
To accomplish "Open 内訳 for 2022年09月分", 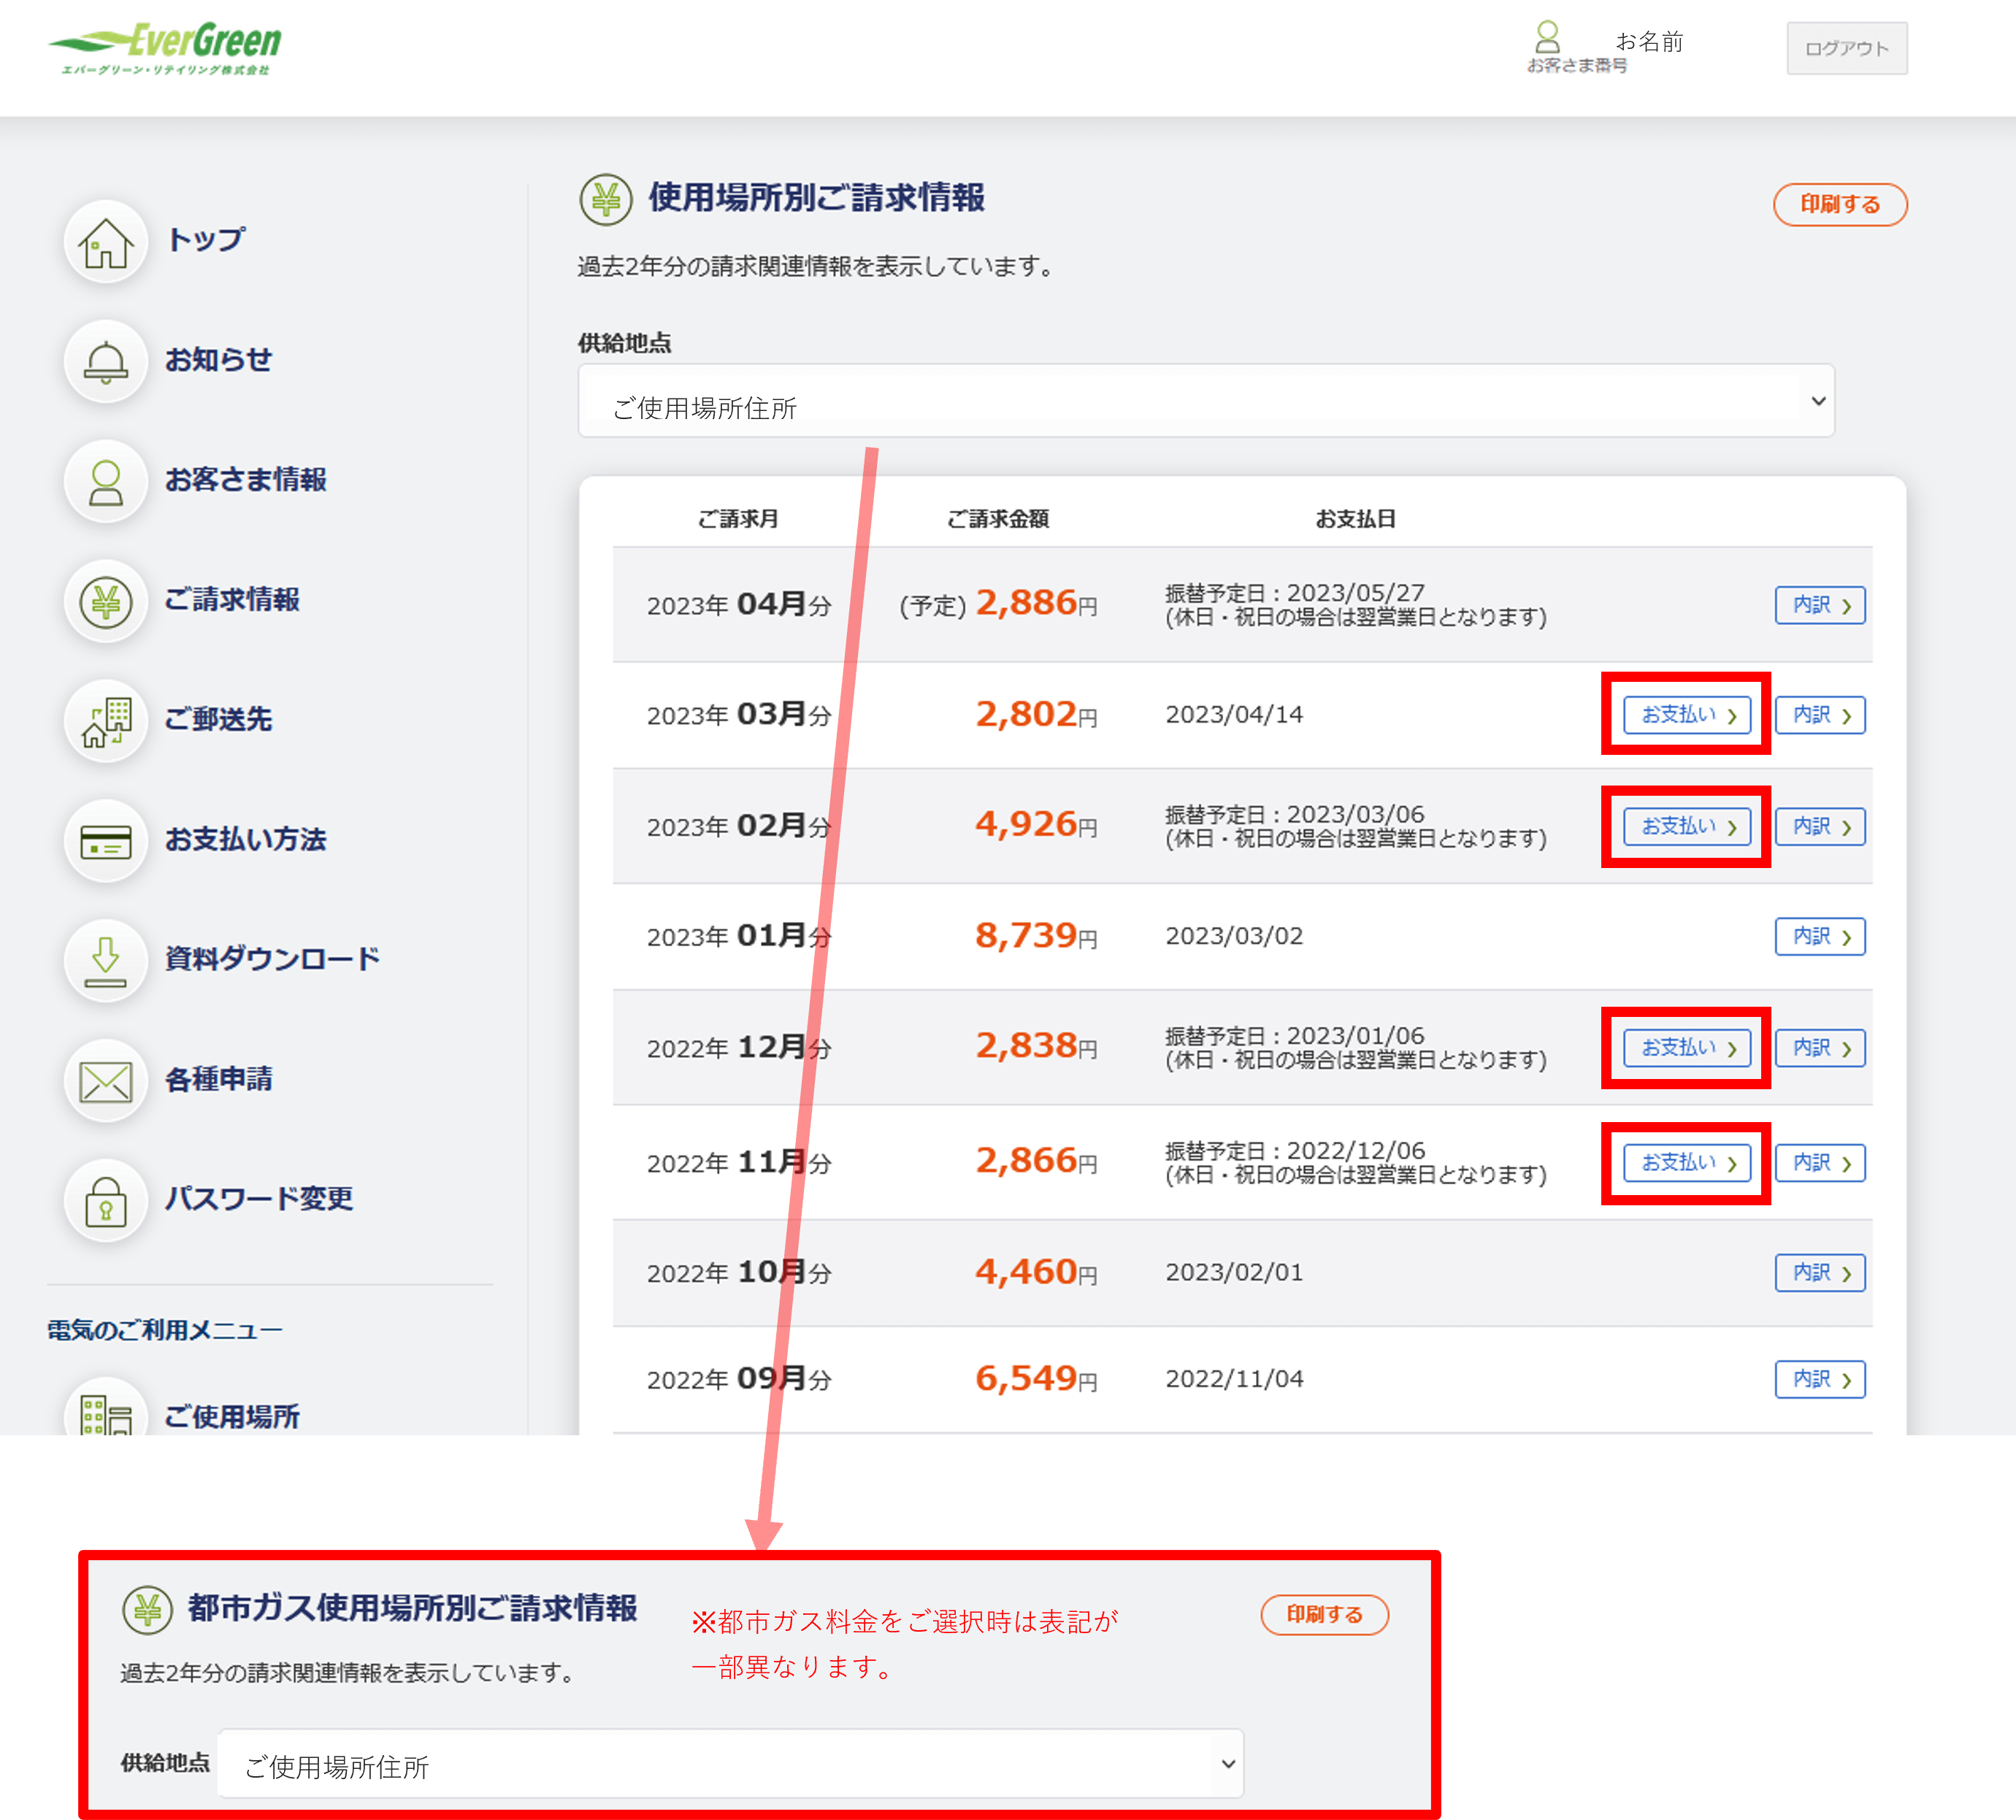I will pos(1819,1380).
